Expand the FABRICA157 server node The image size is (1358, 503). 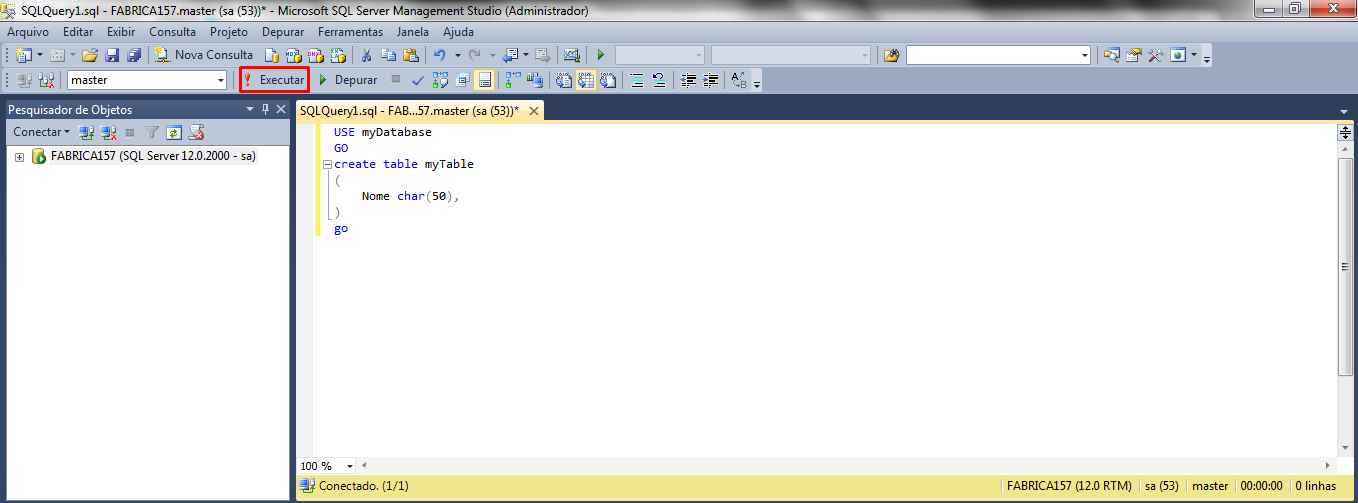(x=19, y=157)
